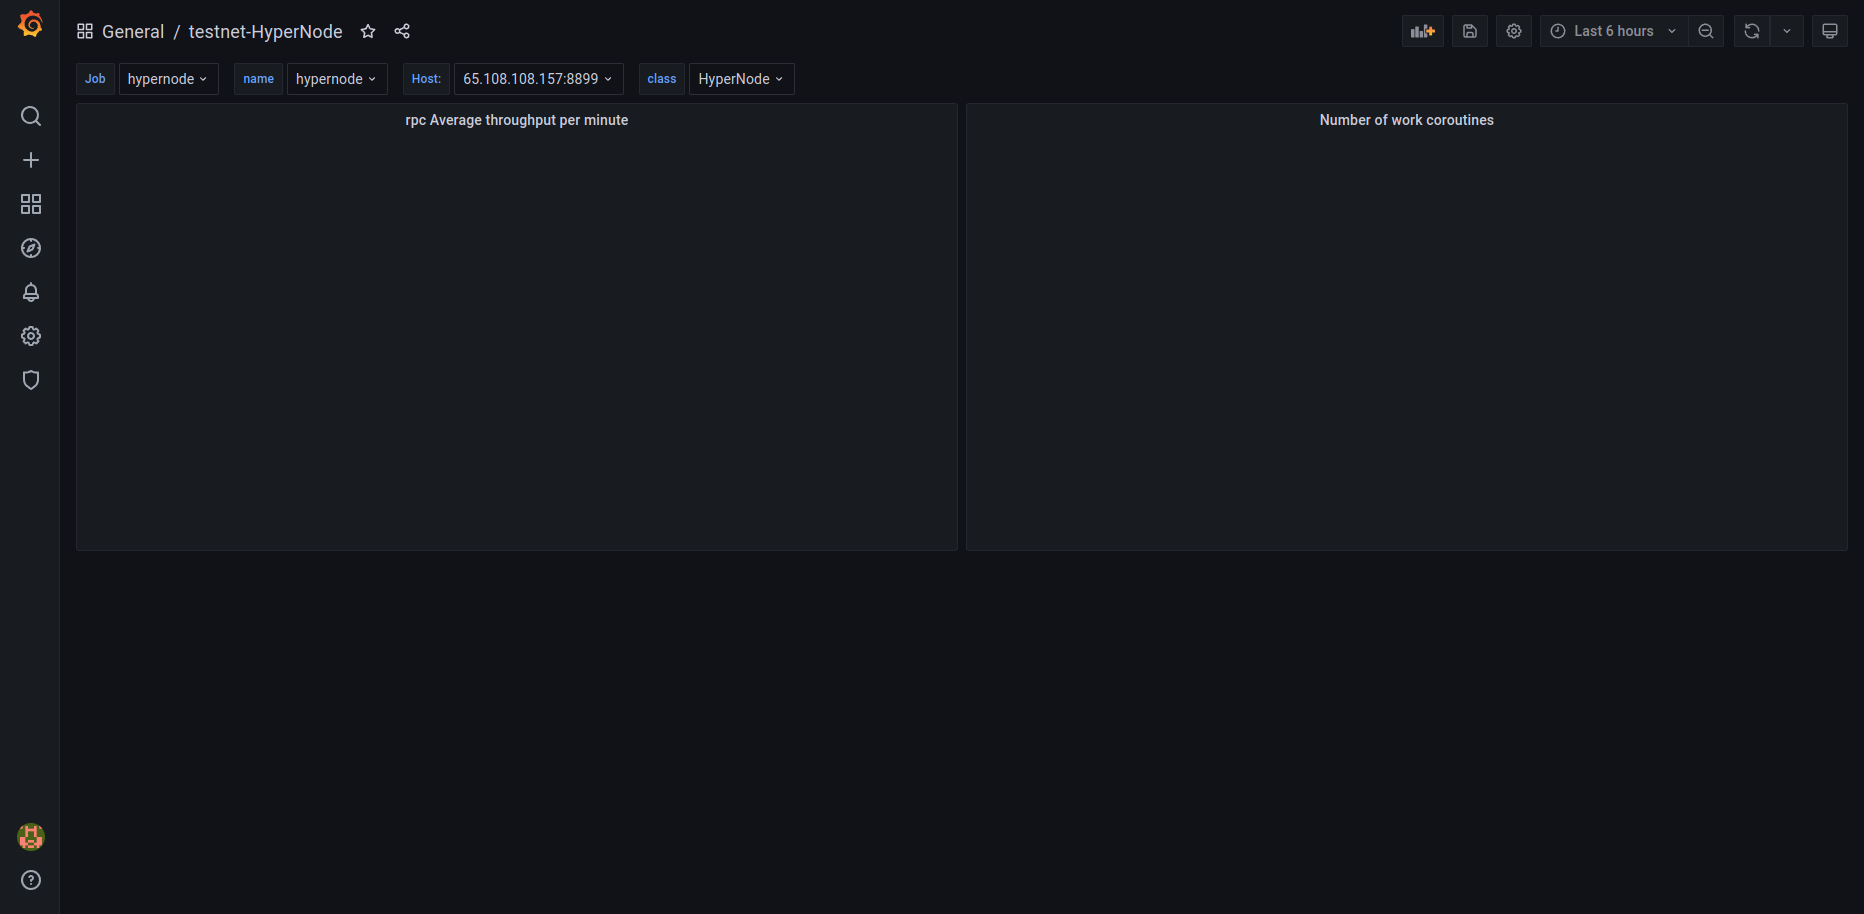The image size is (1864, 914).
Task: Open the auto-refresh interval dropdown
Action: pos(1787,30)
